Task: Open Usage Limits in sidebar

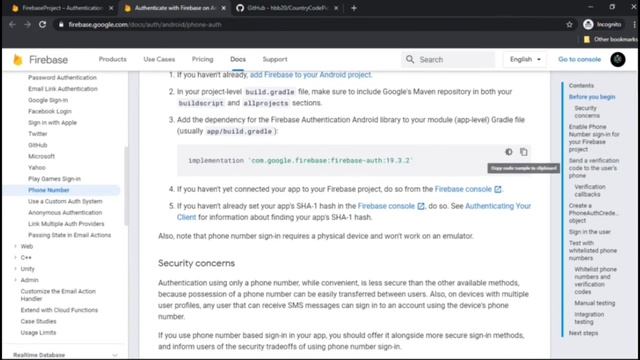Action: (x=38, y=333)
